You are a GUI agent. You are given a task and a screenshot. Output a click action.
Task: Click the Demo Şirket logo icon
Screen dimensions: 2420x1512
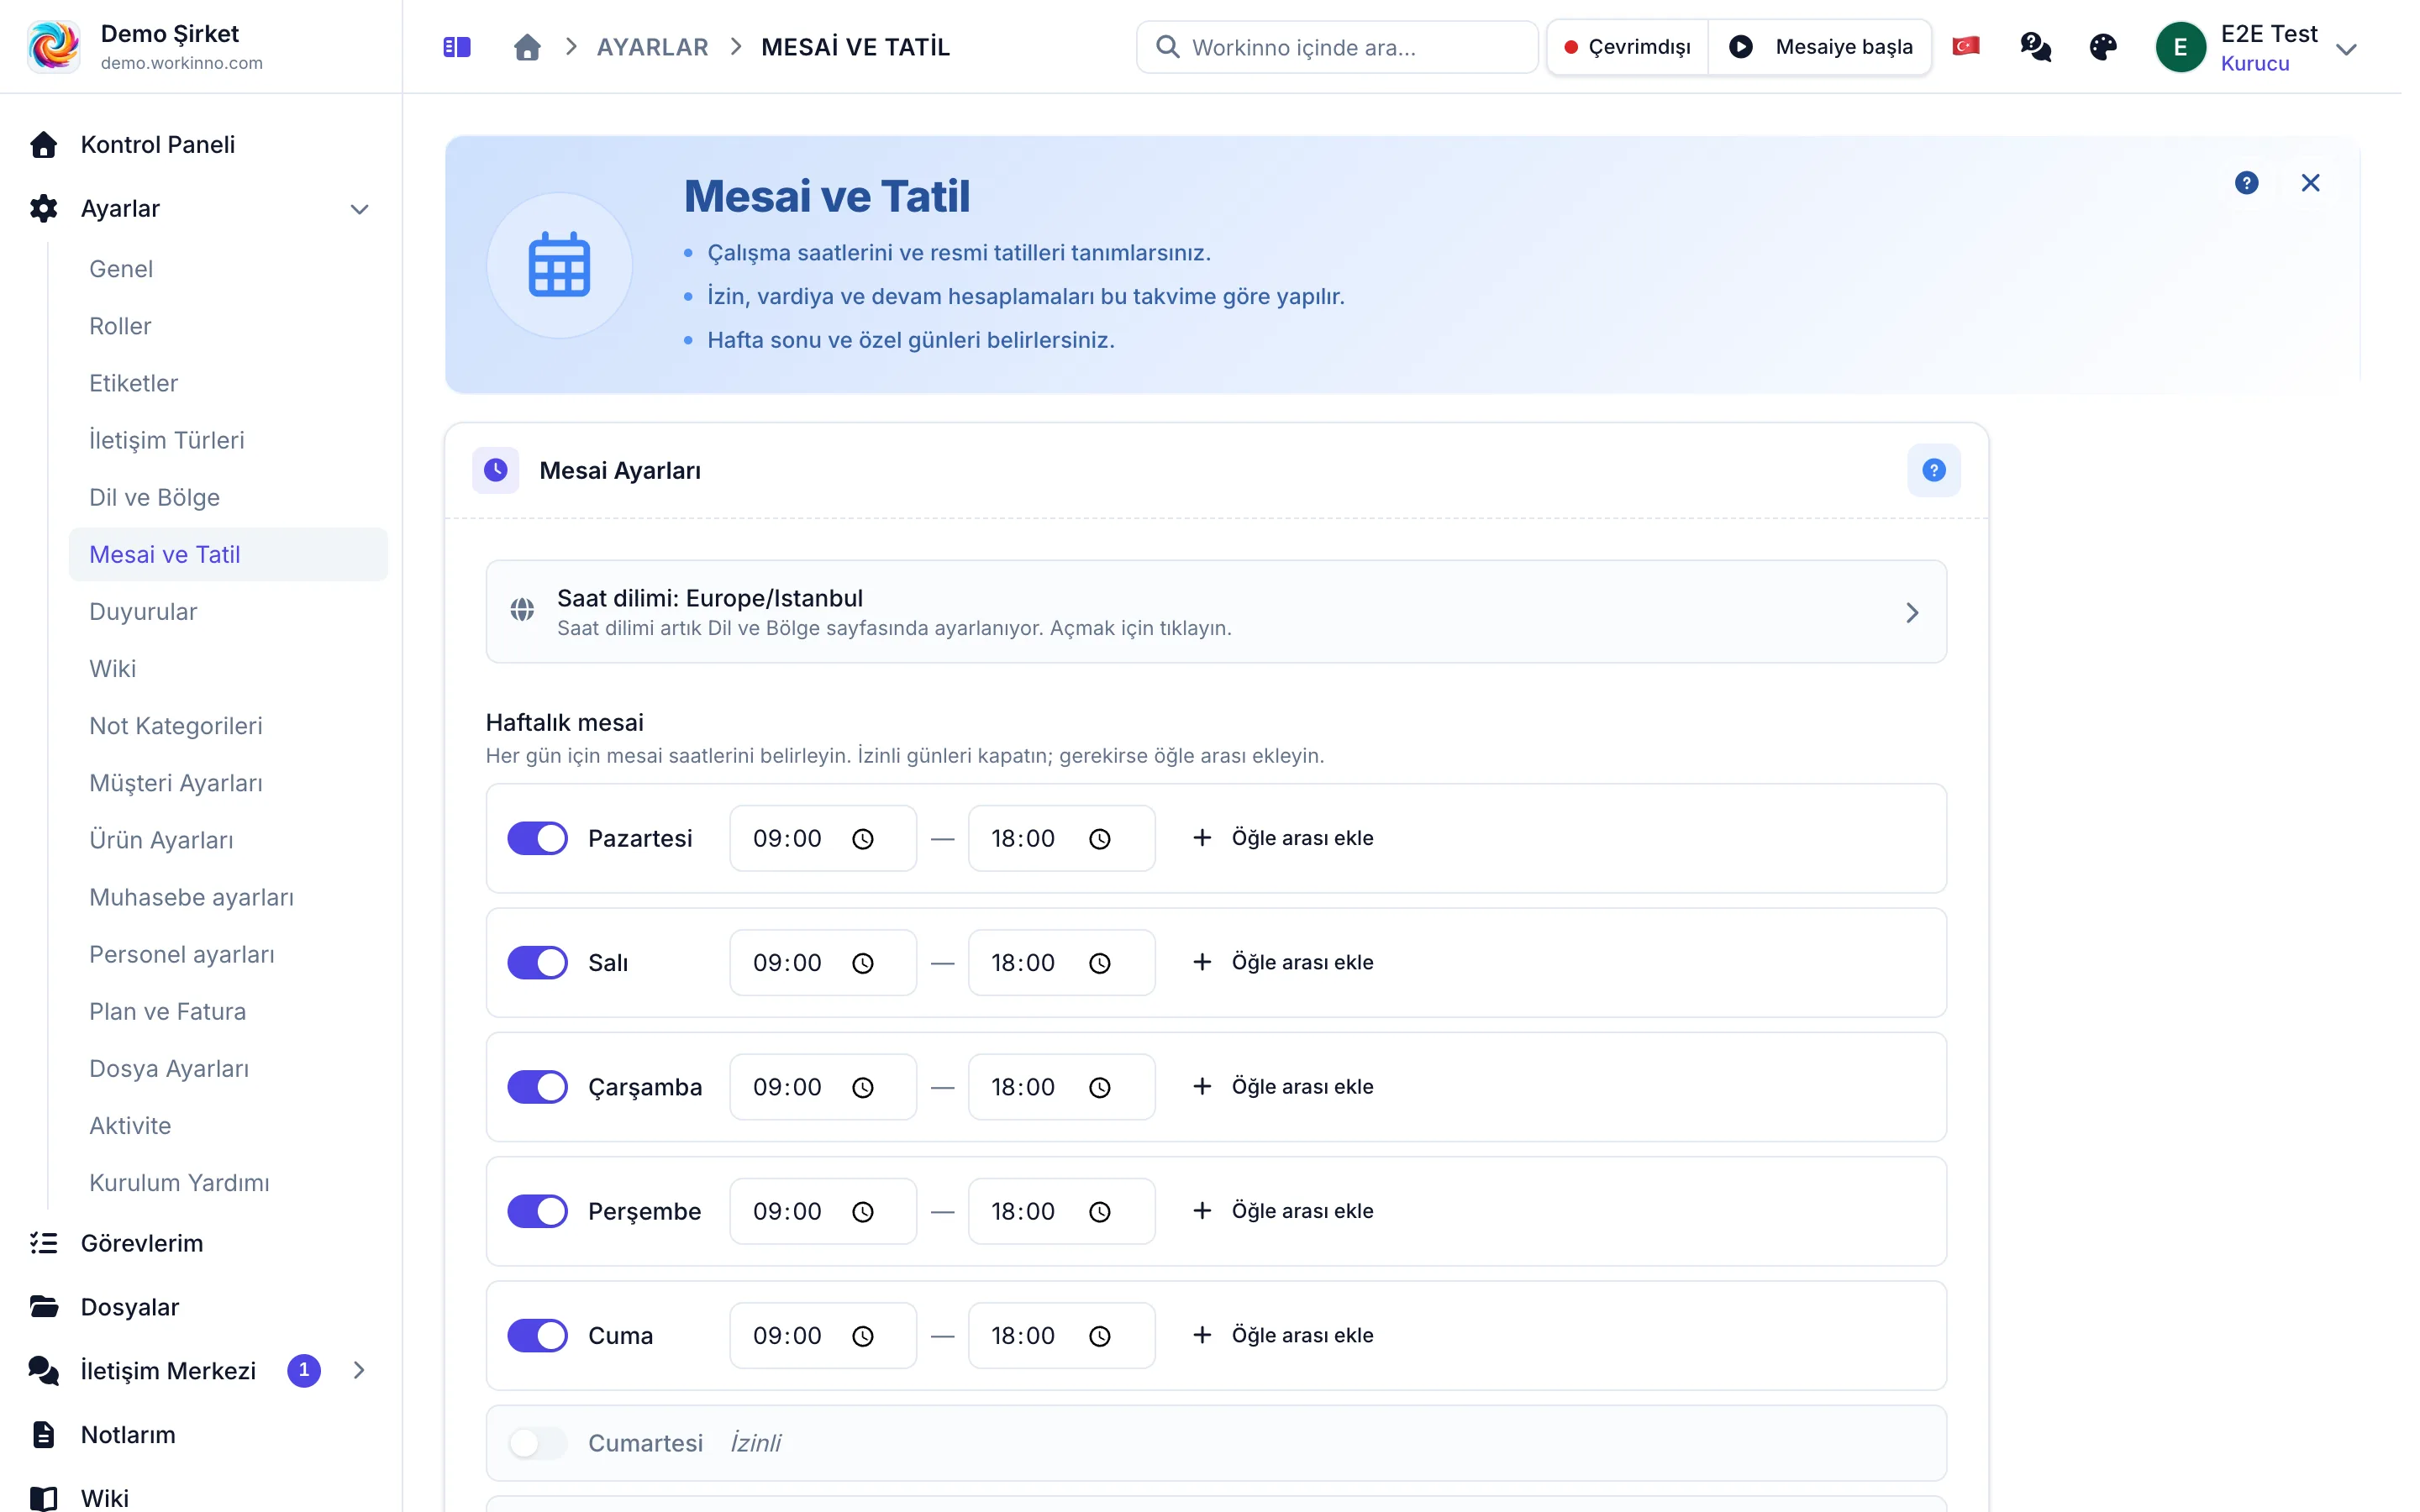point(54,46)
